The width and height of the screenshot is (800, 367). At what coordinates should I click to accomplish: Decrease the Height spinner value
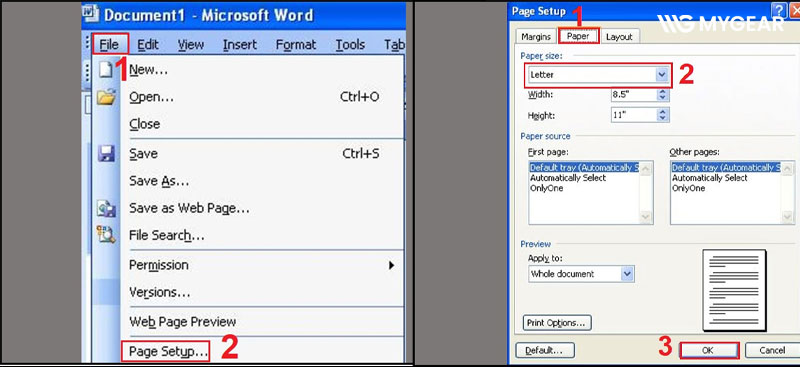click(x=663, y=119)
